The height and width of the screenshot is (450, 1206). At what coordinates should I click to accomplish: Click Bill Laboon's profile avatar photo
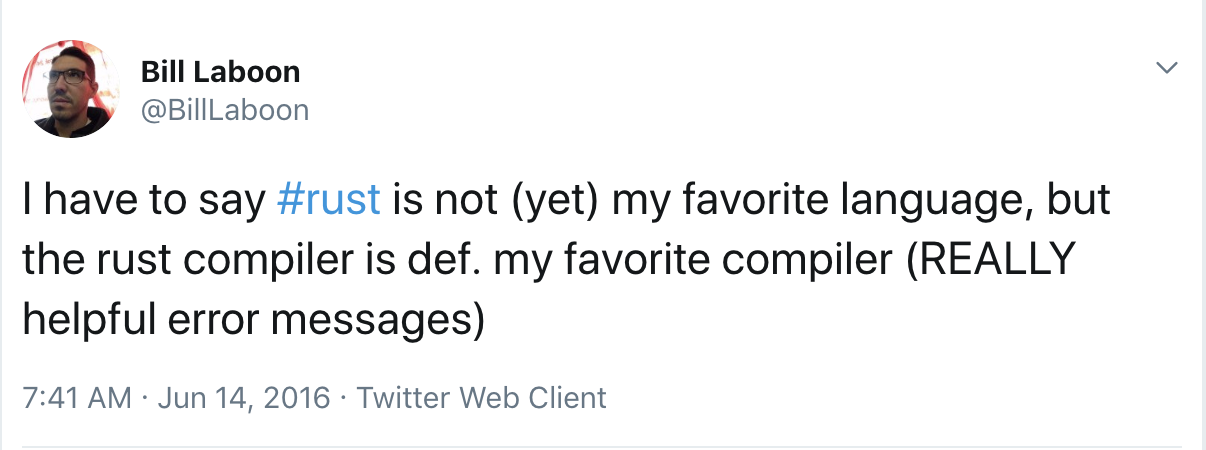coord(70,89)
